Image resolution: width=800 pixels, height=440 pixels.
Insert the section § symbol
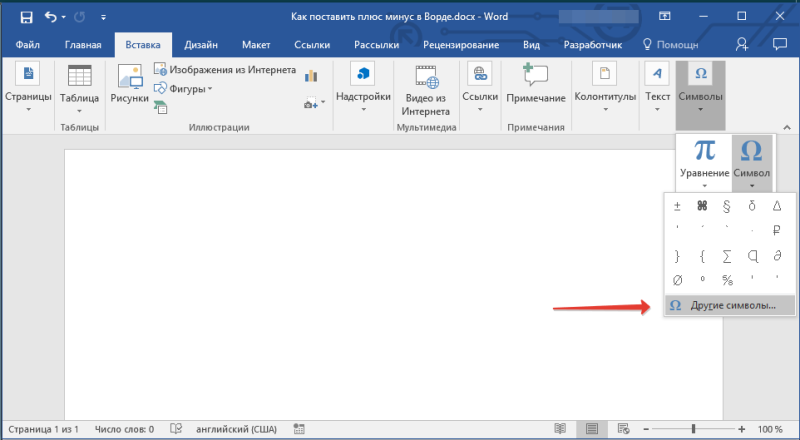point(727,206)
